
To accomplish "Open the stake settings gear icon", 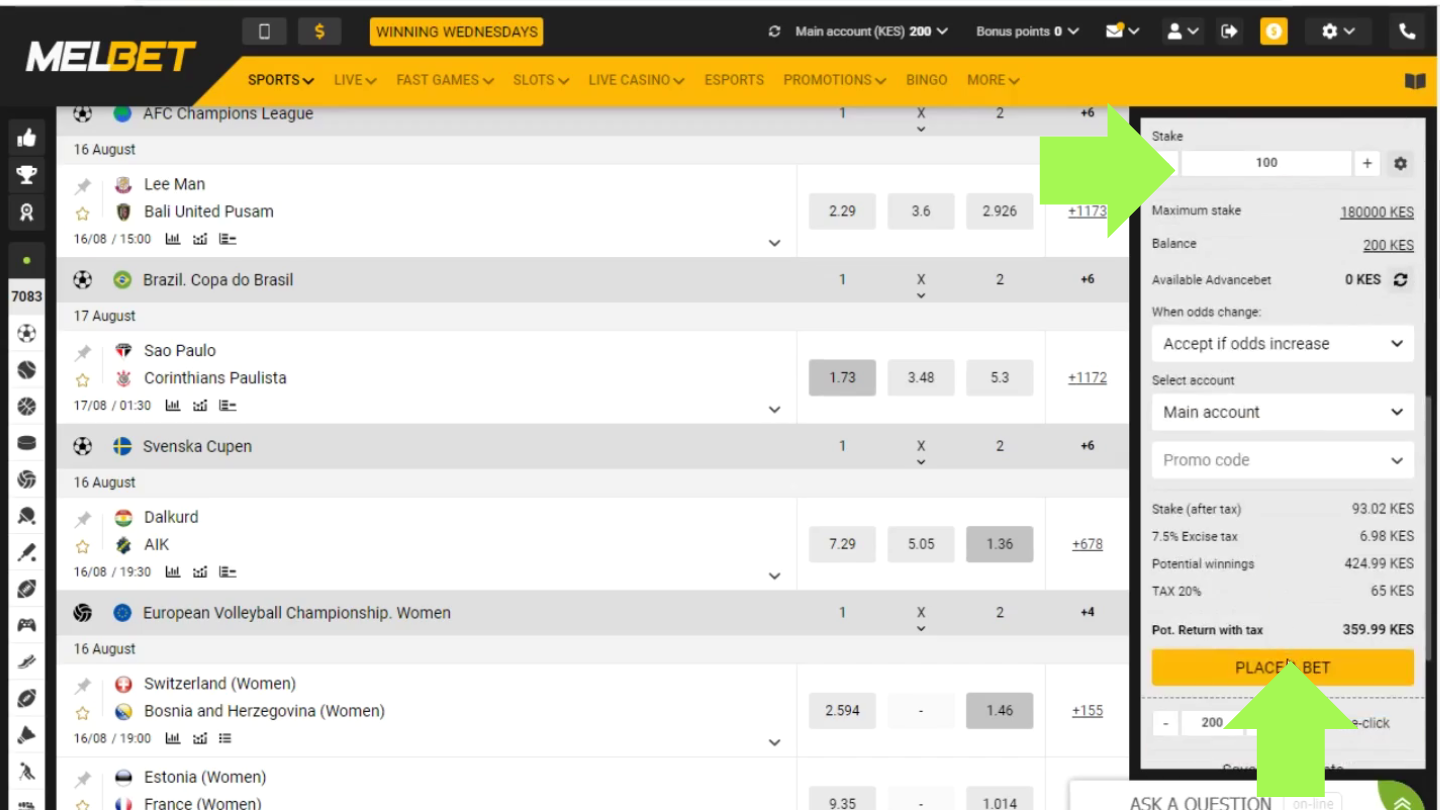I will pos(1400,163).
